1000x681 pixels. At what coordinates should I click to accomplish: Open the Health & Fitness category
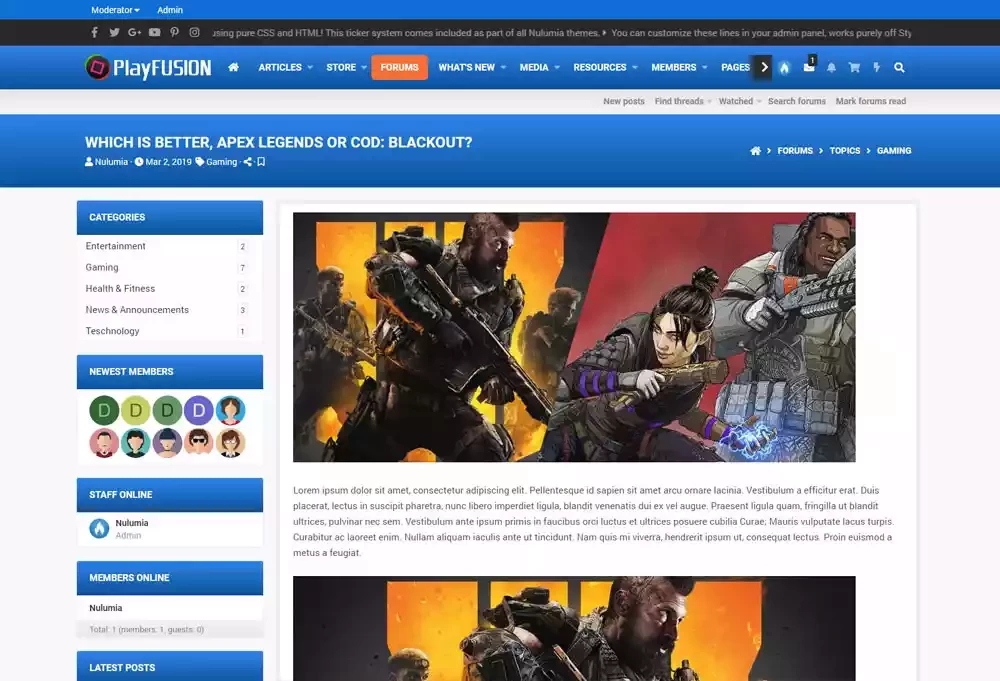point(120,288)
